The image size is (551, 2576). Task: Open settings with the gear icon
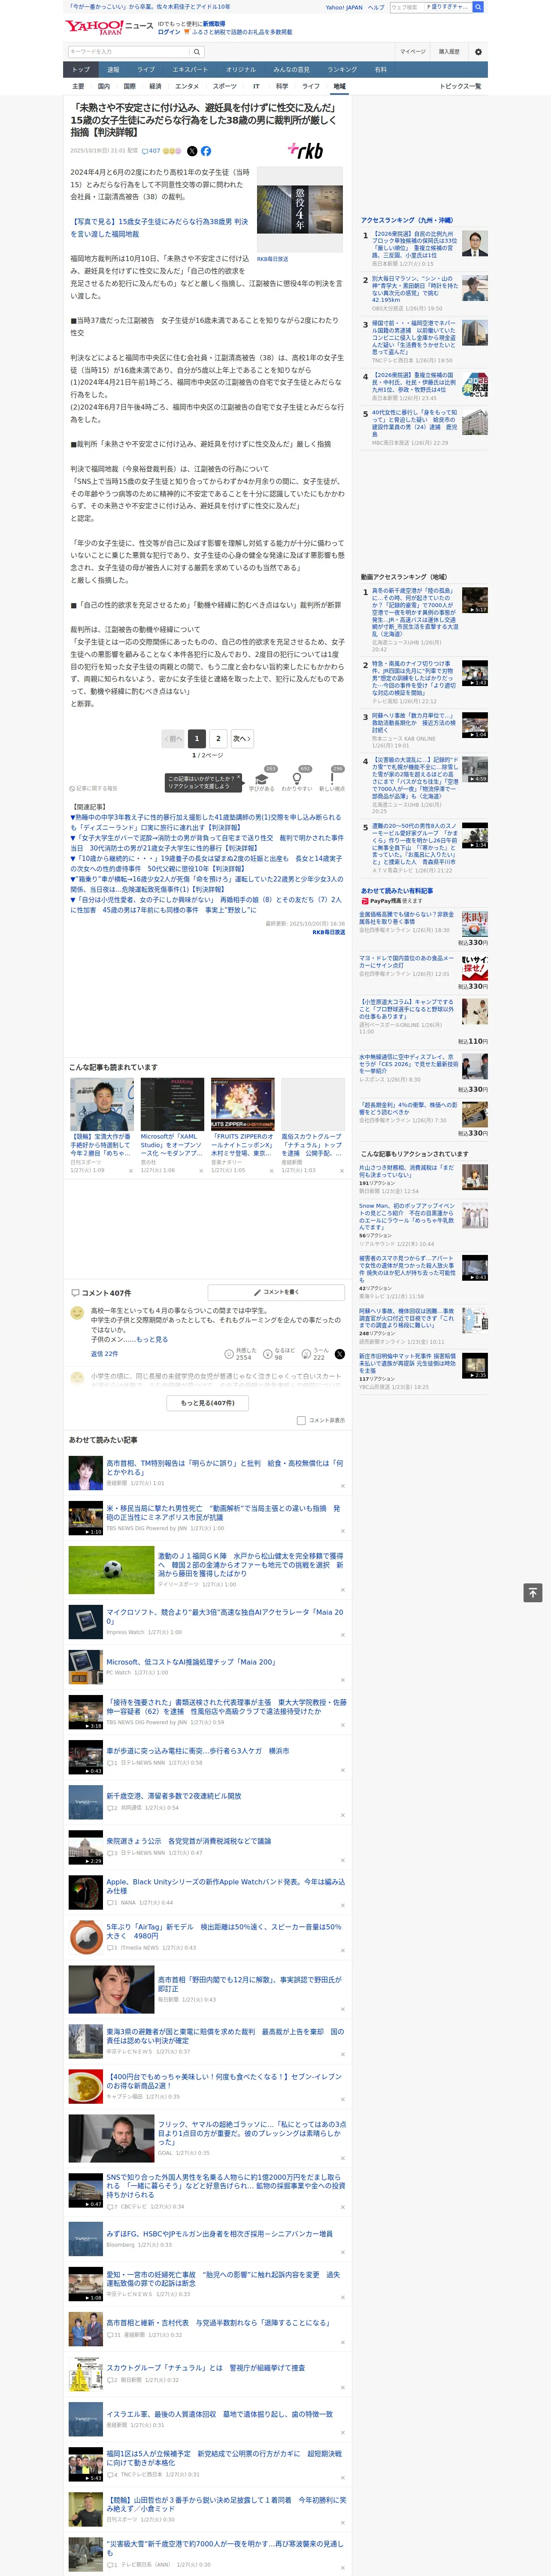click(x=478, y=52)
